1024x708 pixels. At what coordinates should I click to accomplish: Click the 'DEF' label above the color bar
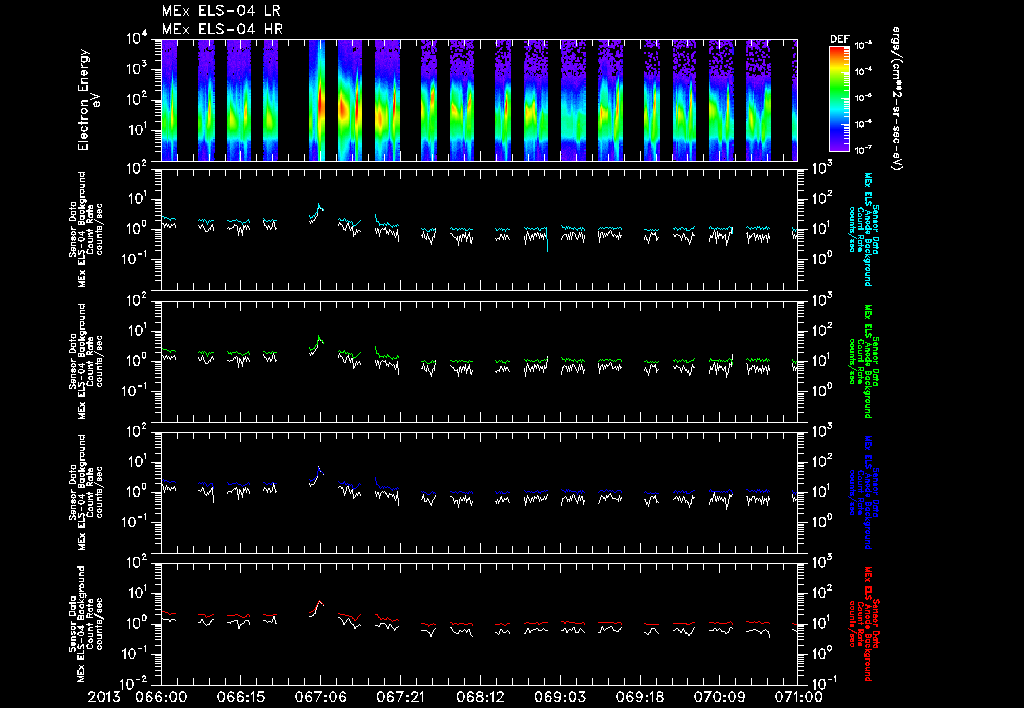840,39
